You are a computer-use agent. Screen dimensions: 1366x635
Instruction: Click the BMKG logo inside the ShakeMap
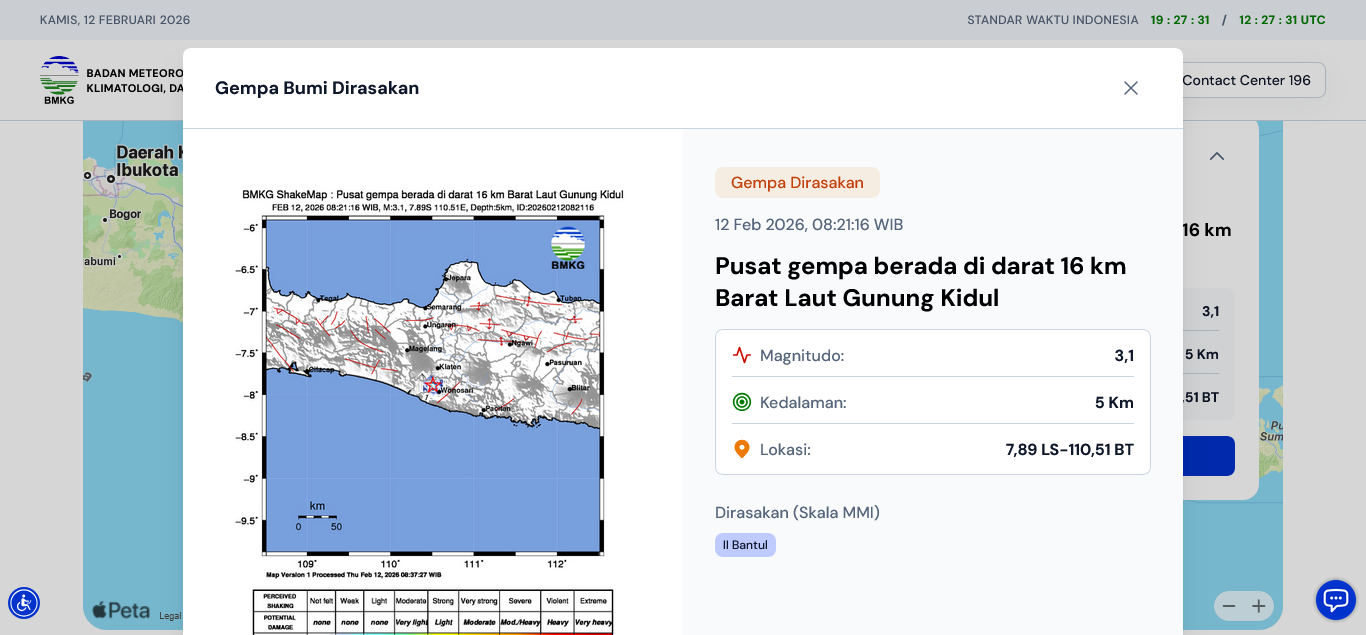click(568, 248)
